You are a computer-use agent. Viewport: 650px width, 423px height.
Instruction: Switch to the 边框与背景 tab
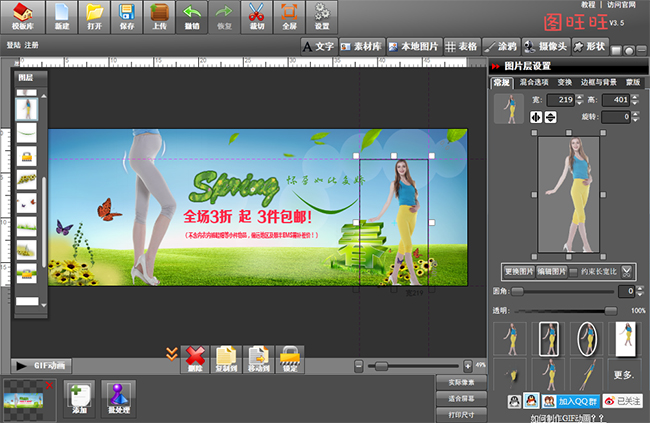click(x=599, y=83)
